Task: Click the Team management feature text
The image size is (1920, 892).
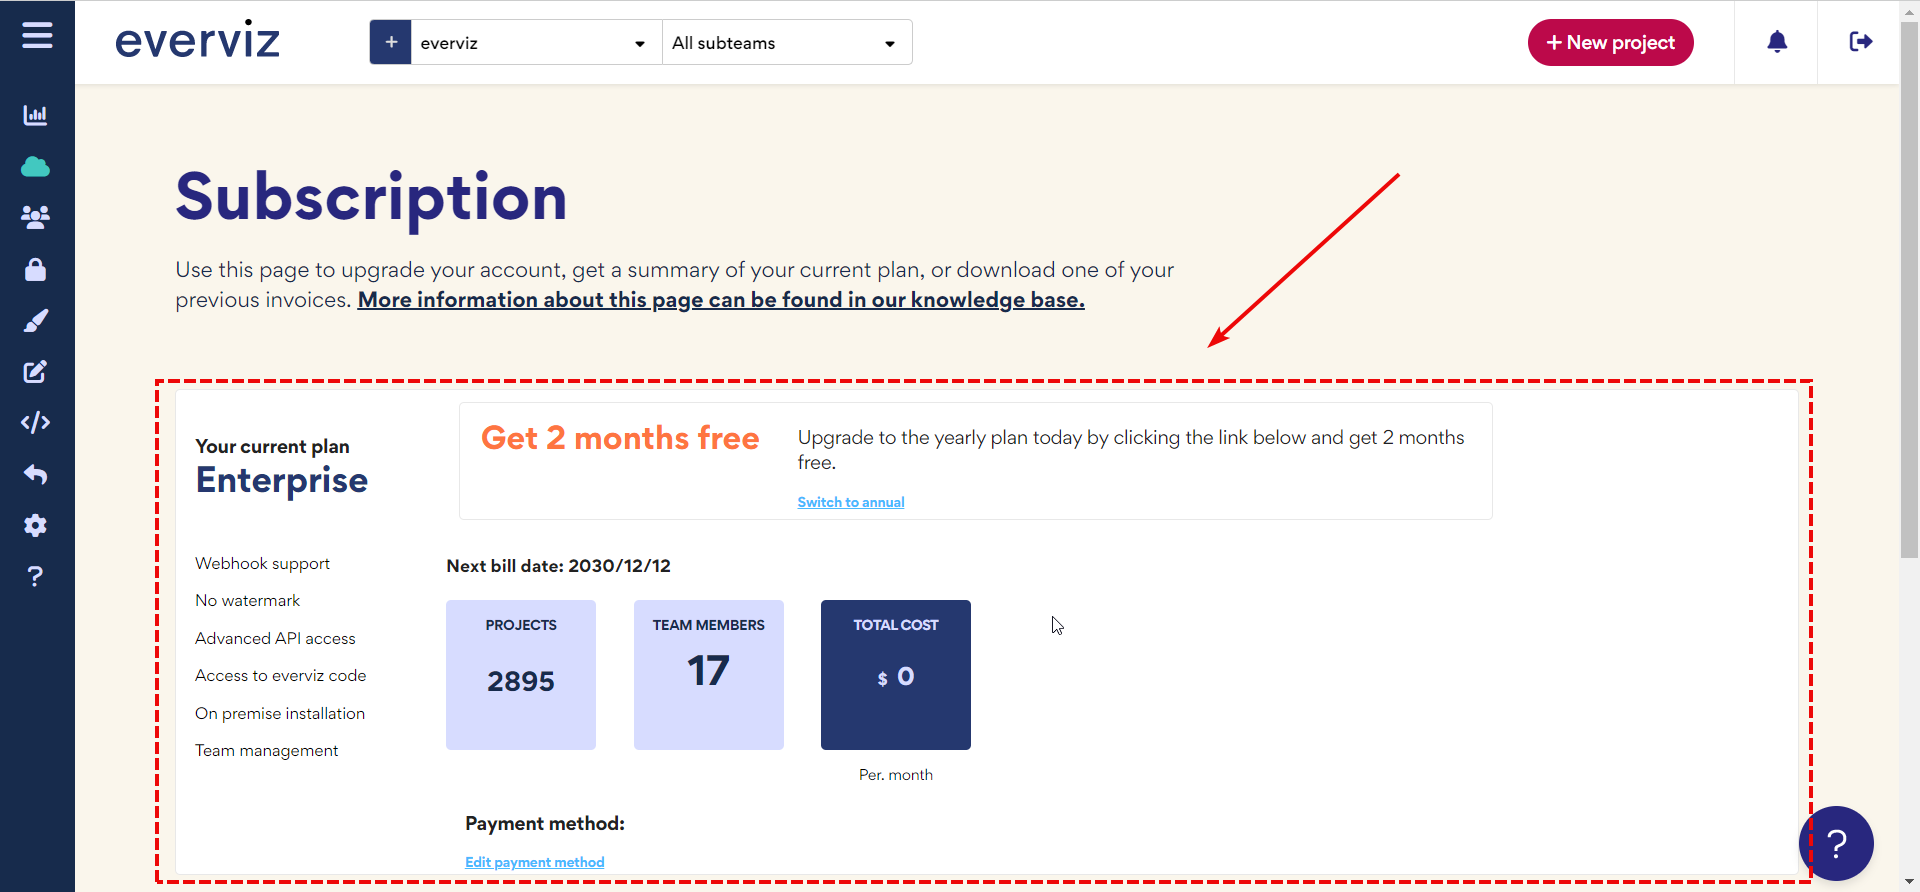Action: click(266, 750)
